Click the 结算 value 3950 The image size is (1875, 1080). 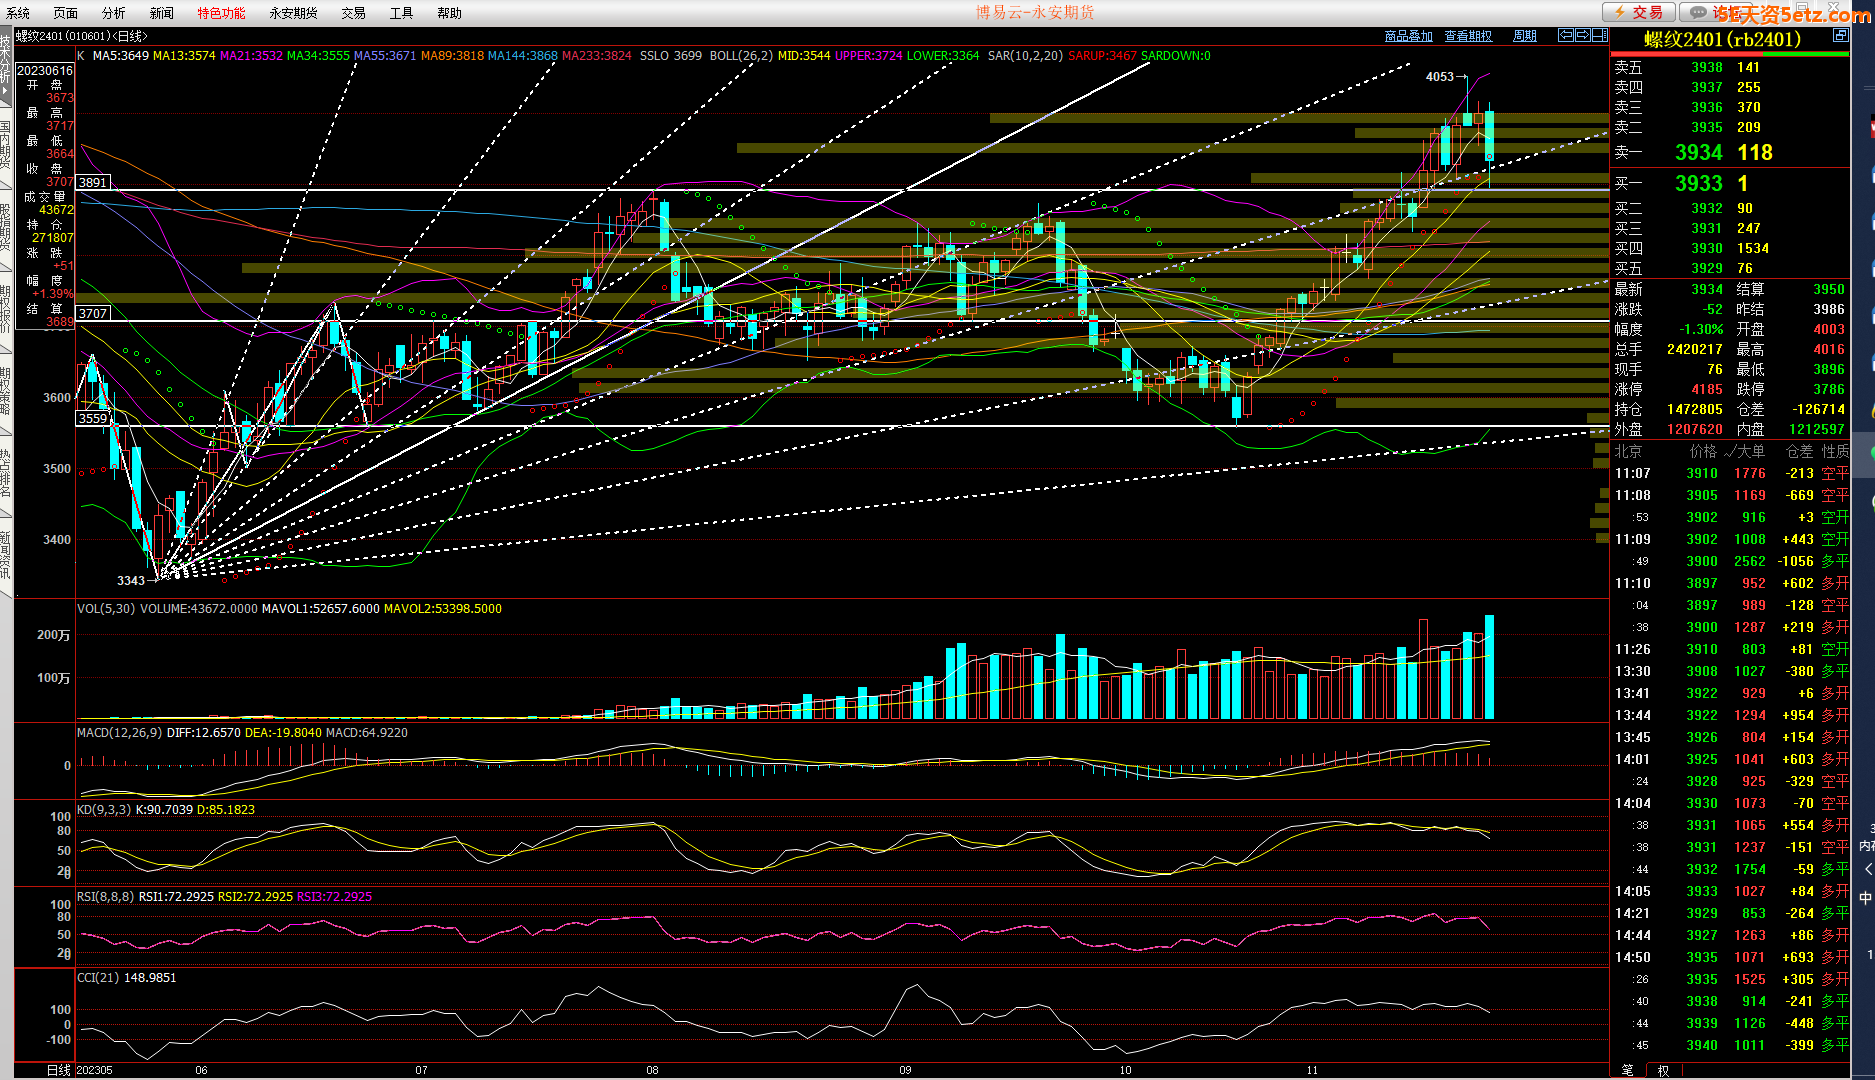tap(1828, 289)
